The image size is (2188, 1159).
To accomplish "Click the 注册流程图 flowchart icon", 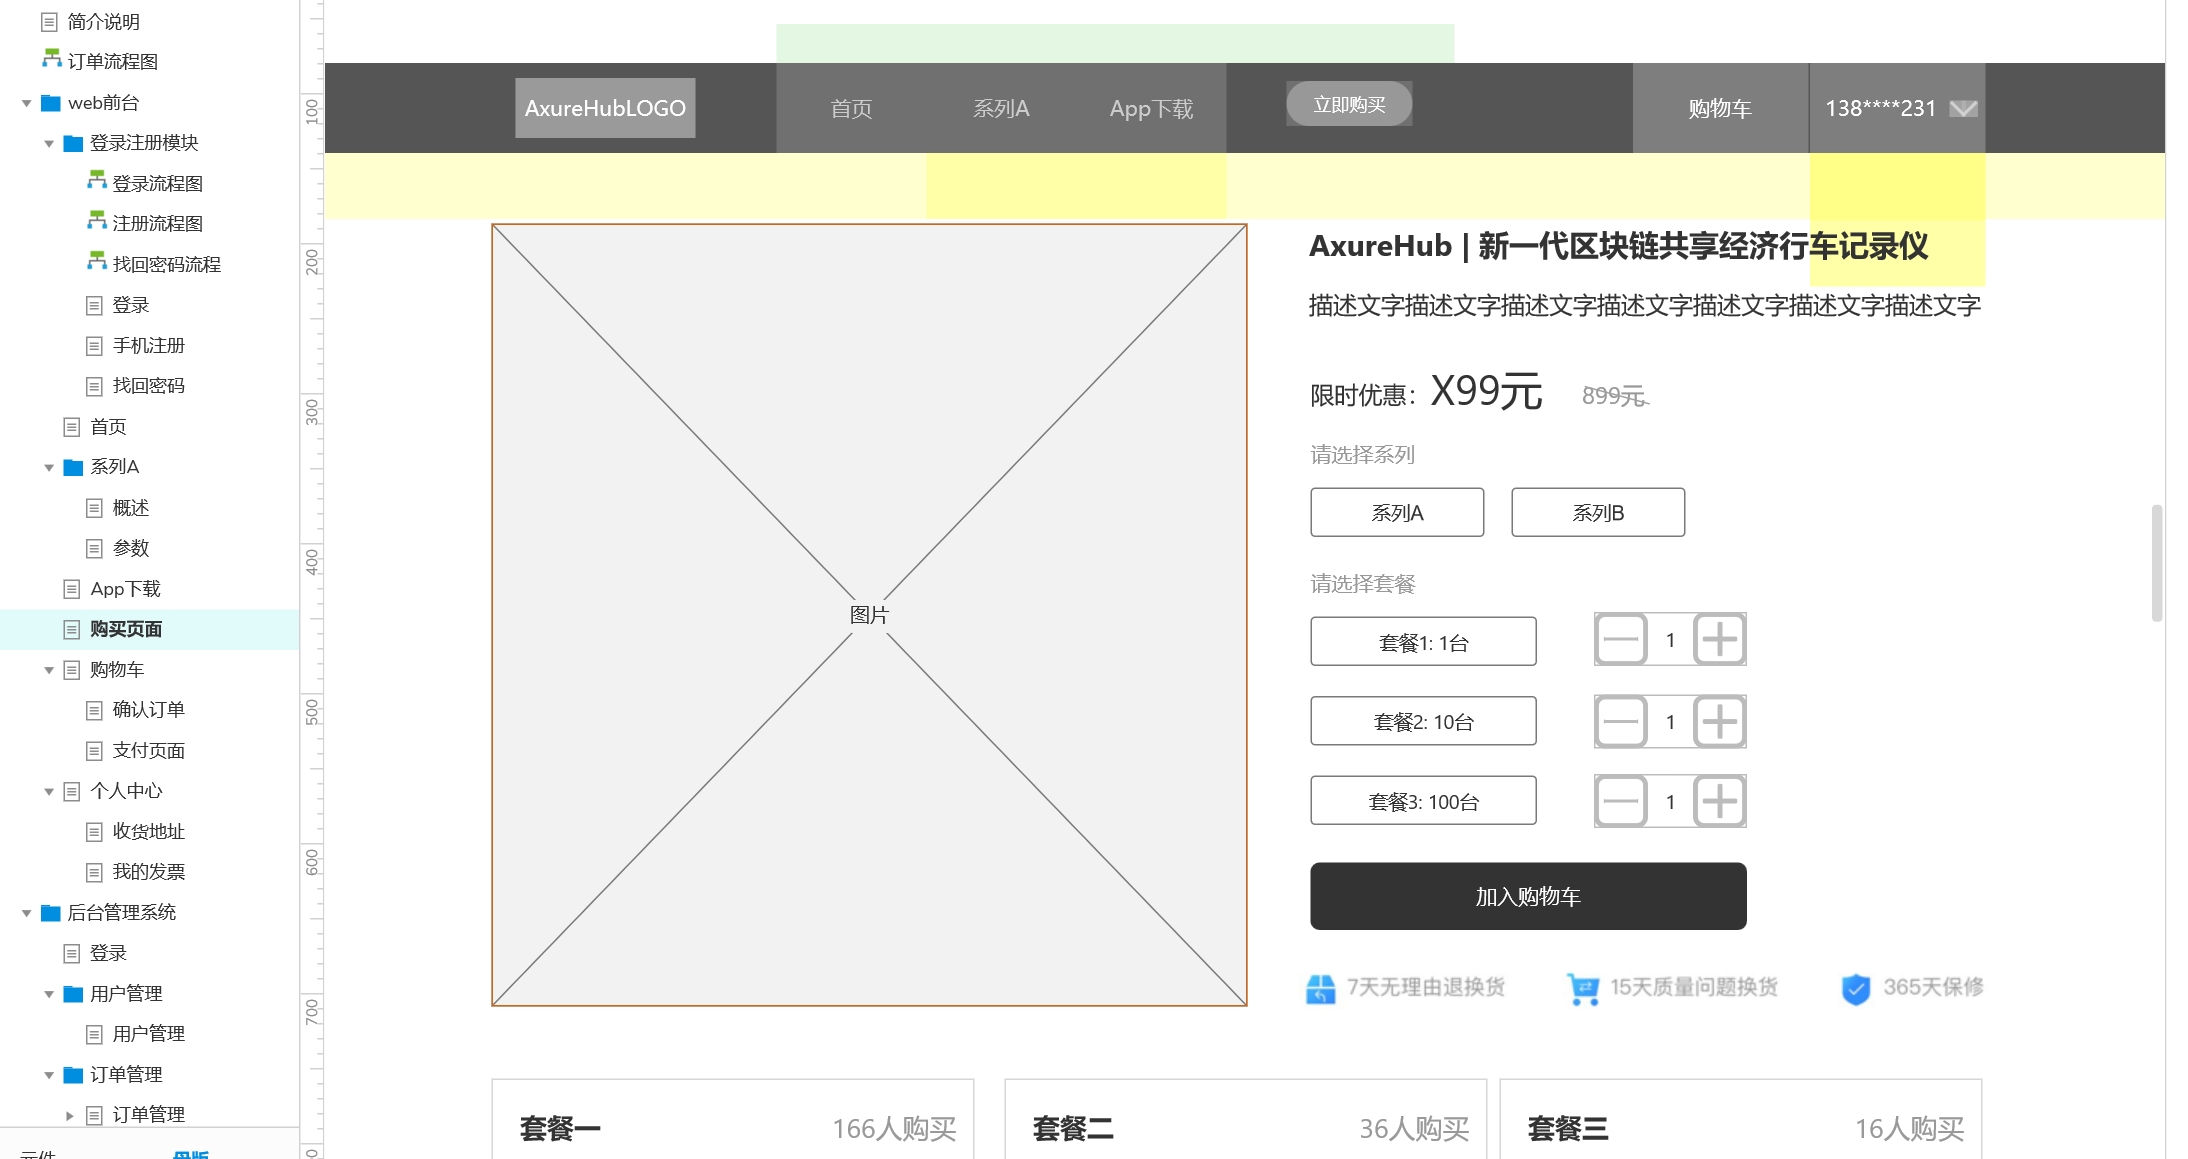I will pos(96,222).
